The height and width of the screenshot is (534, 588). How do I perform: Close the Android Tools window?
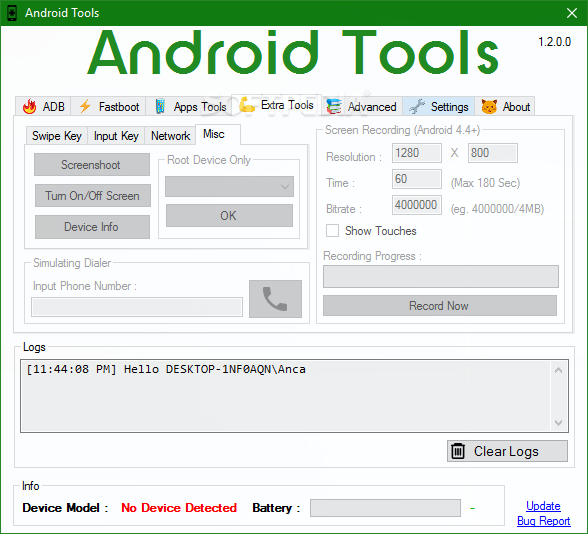pyautogui.click(x=572, y=13)
